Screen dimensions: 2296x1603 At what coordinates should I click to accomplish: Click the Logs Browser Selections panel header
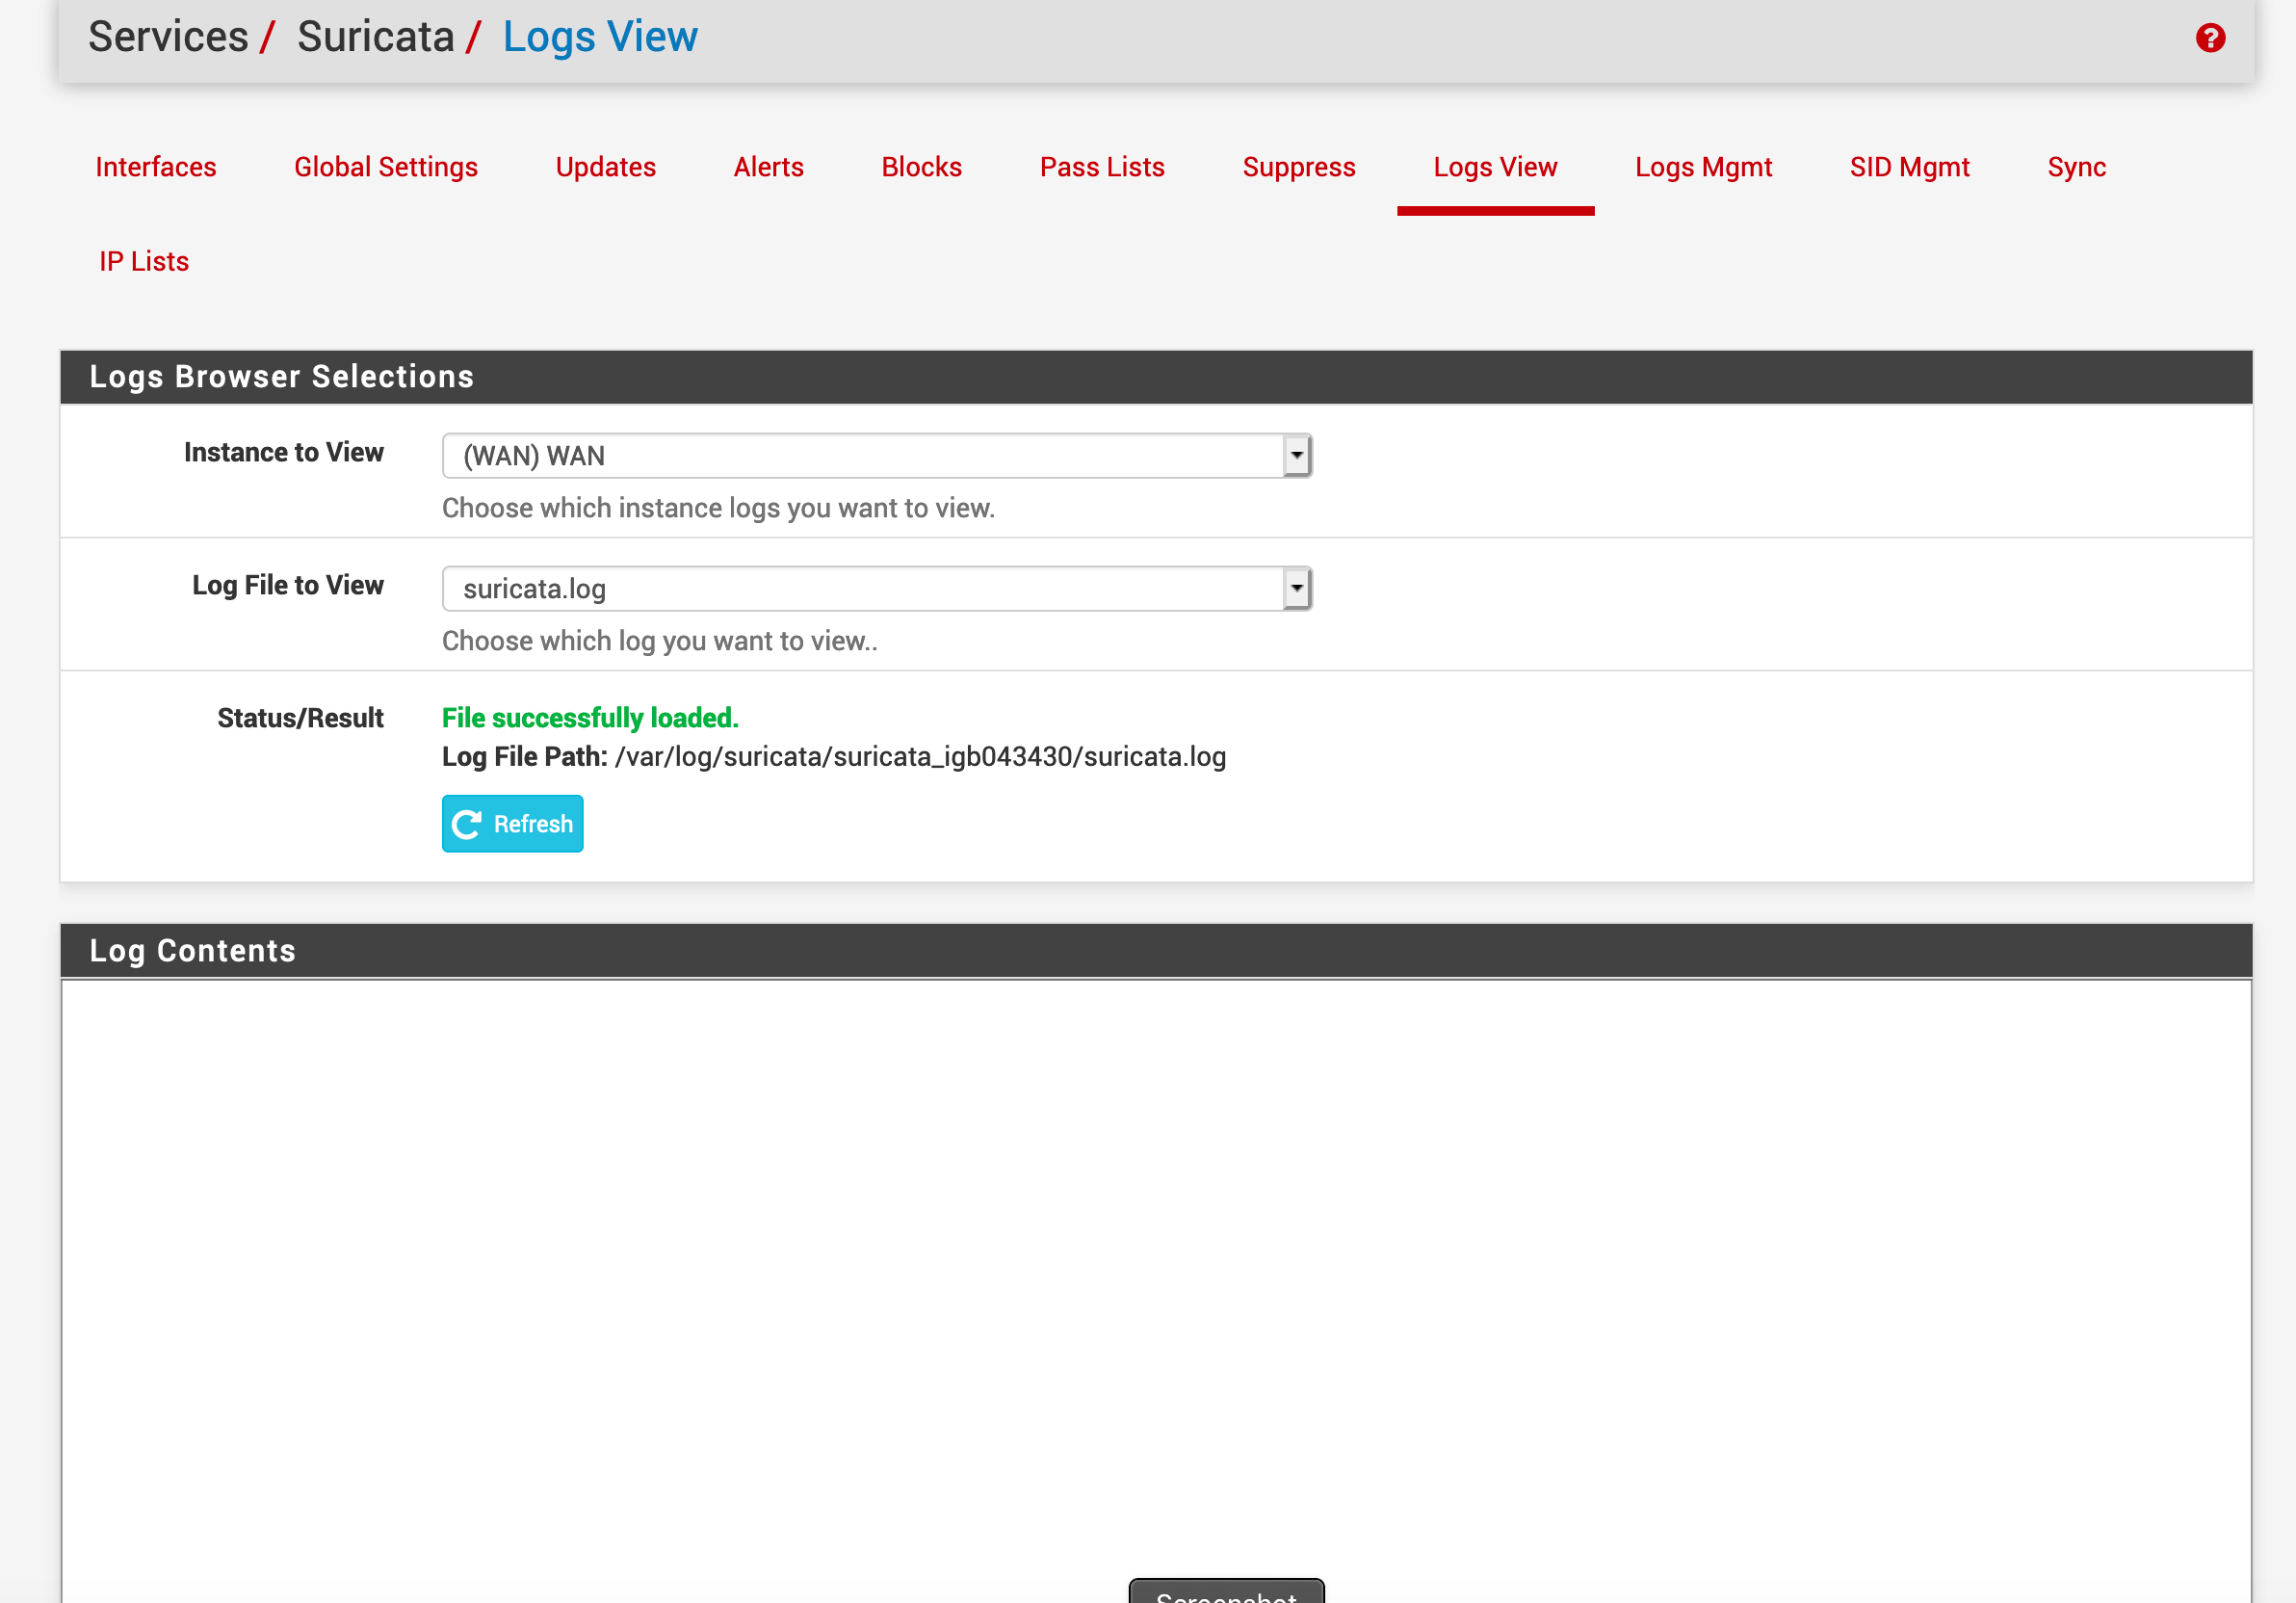click(1156, 377)
